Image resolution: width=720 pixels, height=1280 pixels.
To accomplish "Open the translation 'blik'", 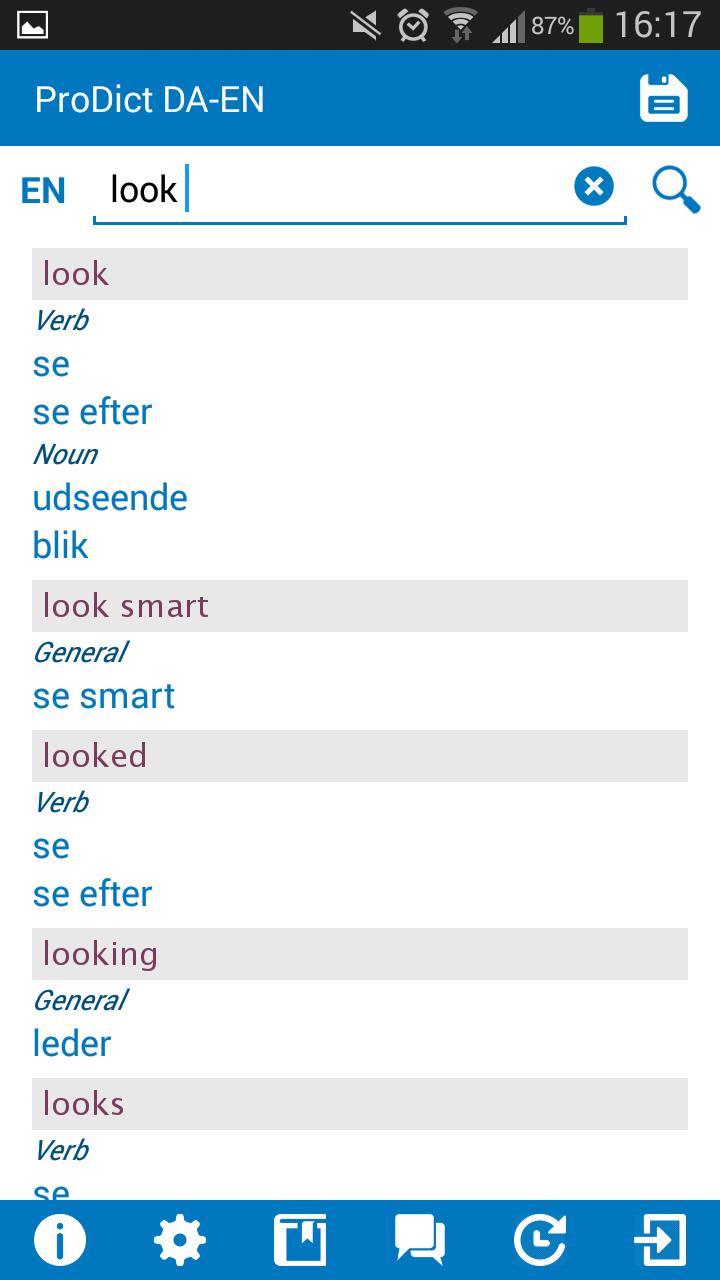I will 61,546.
